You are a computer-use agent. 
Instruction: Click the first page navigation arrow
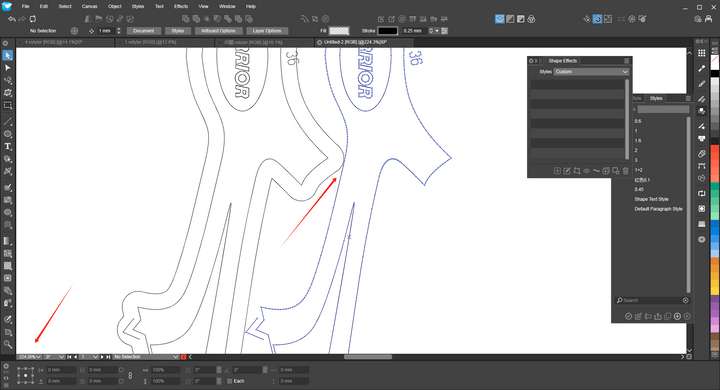tap(69, 357)
